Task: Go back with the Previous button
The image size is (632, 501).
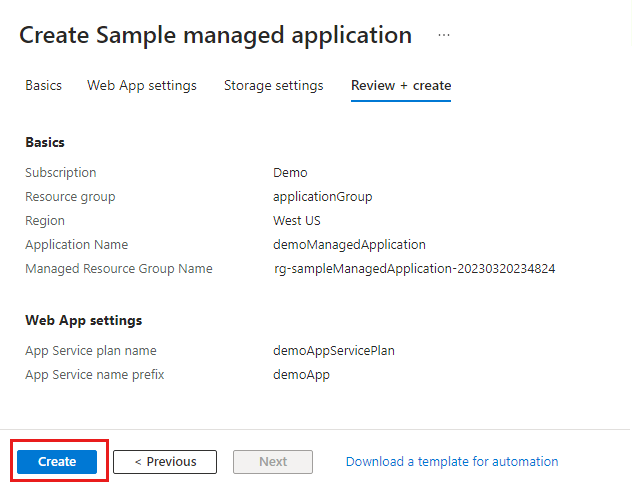Action: coord(165,462)
